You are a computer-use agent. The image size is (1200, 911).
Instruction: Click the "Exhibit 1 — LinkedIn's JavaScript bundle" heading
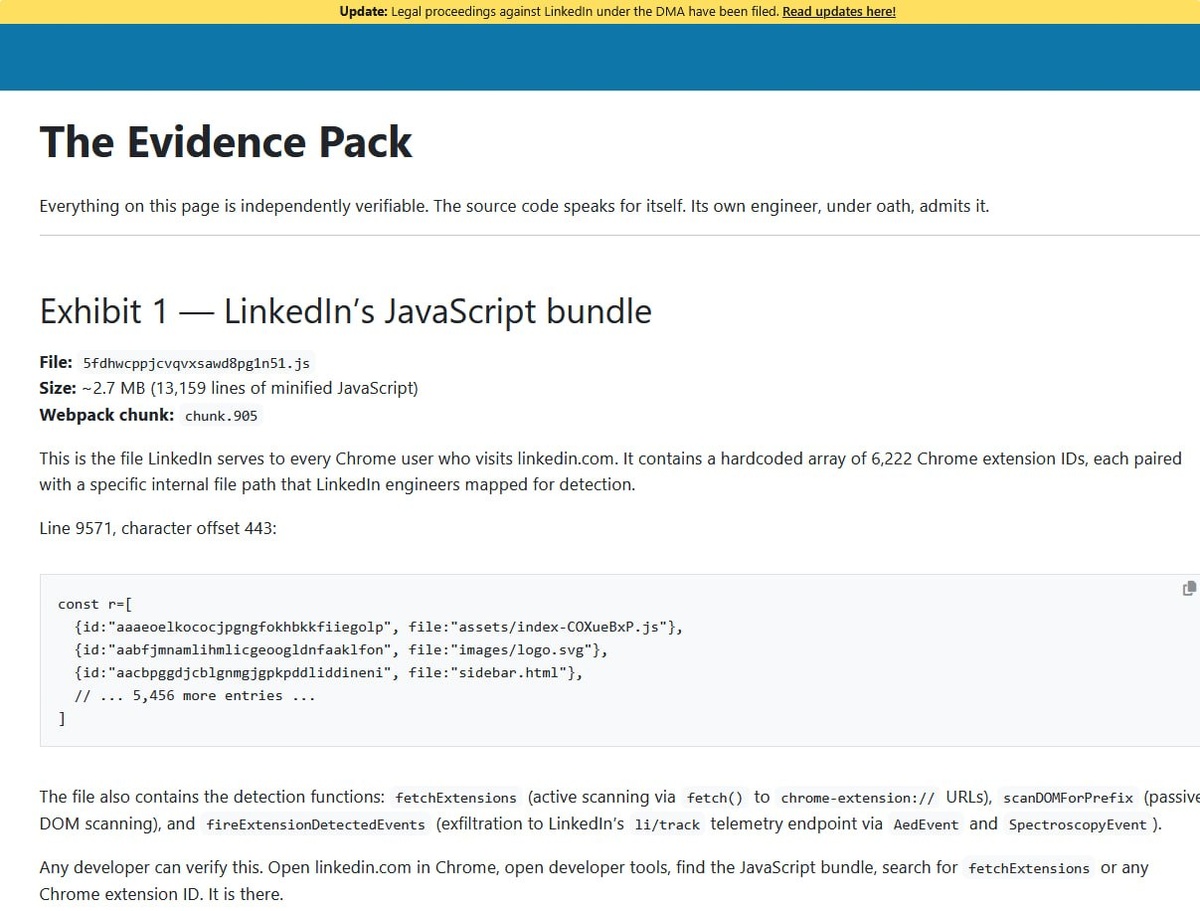(x=345, y=312)
